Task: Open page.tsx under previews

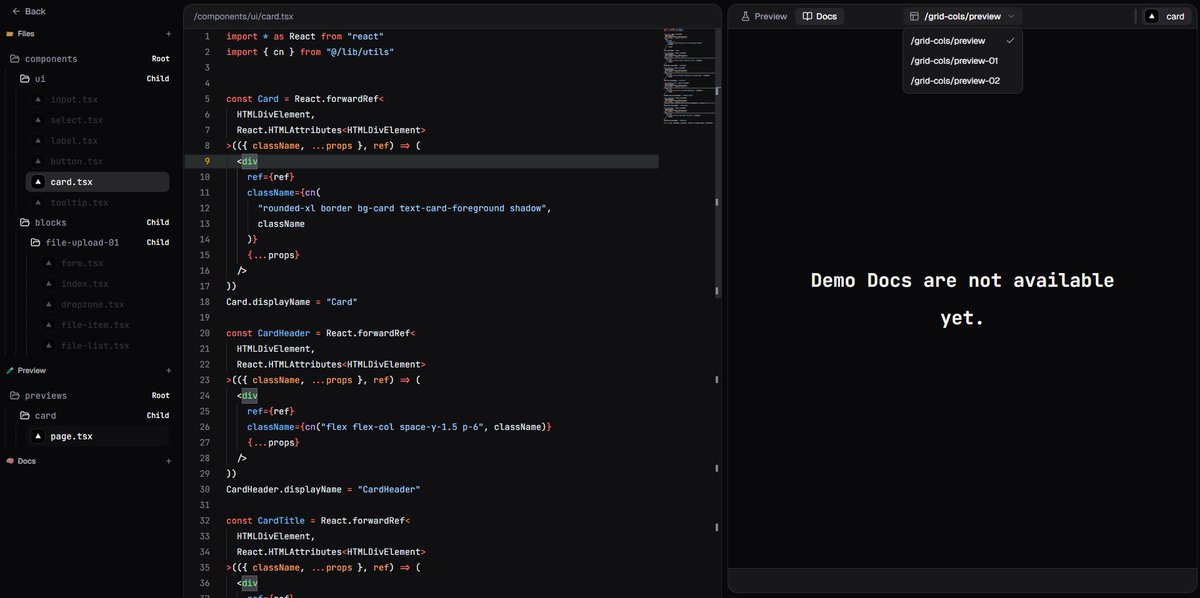Action: click(x=97, y=436)
